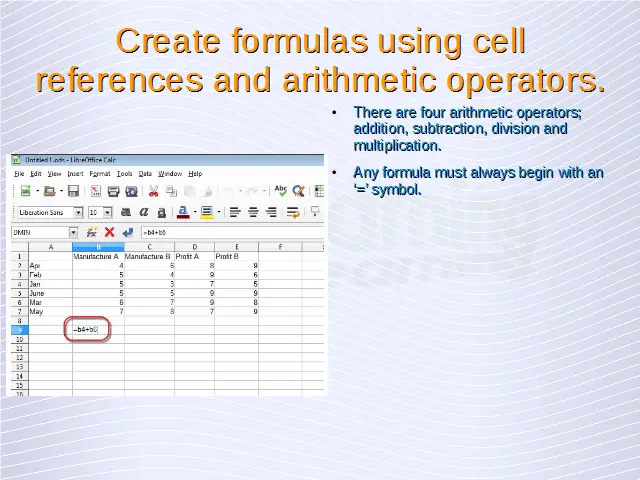Run the Spelling check icon

(281, 191)
